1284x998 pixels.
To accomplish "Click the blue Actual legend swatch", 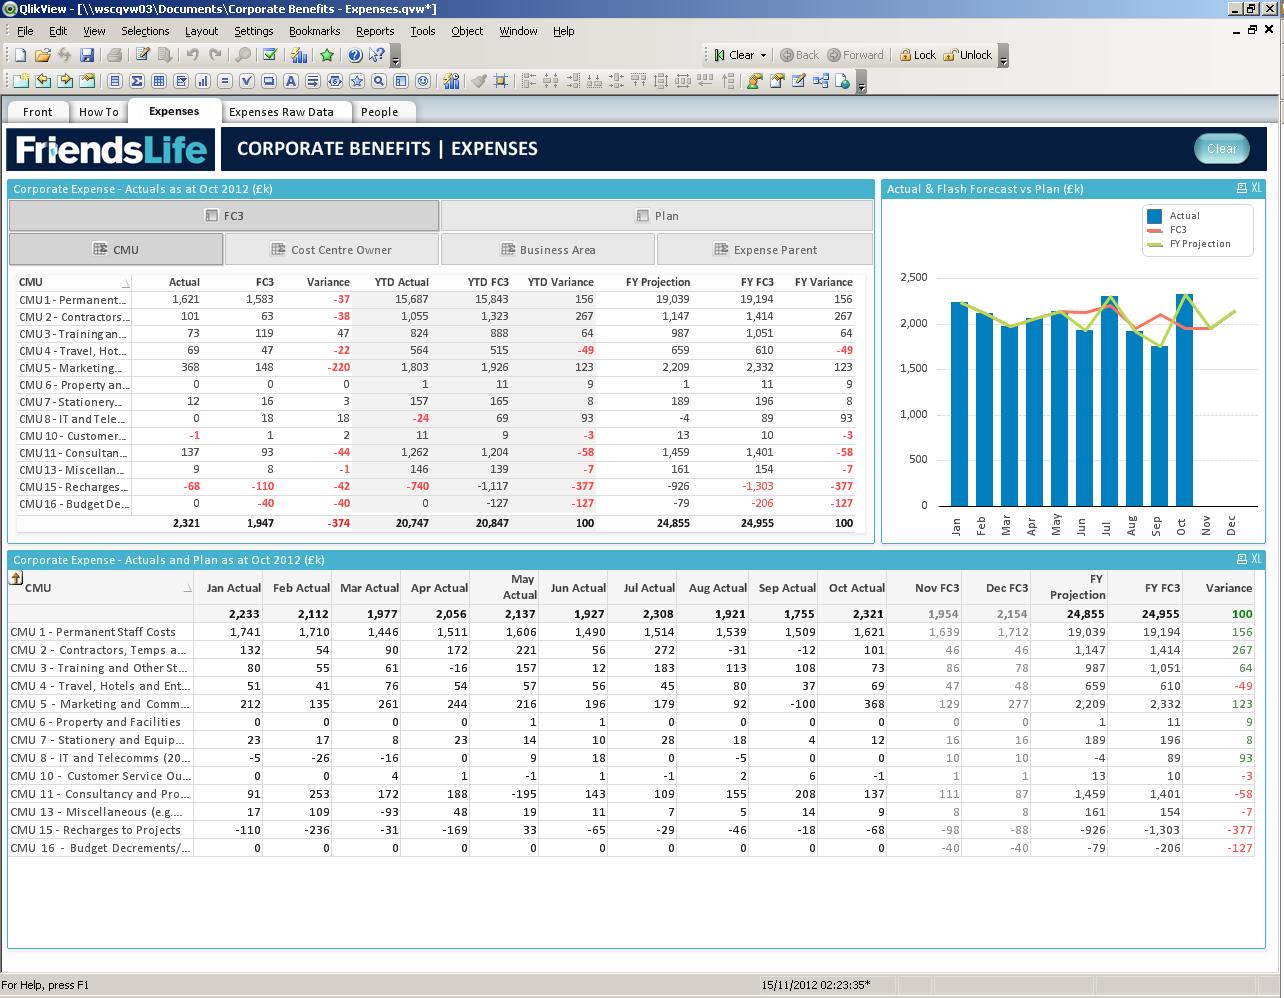I will pos(1155,216).
